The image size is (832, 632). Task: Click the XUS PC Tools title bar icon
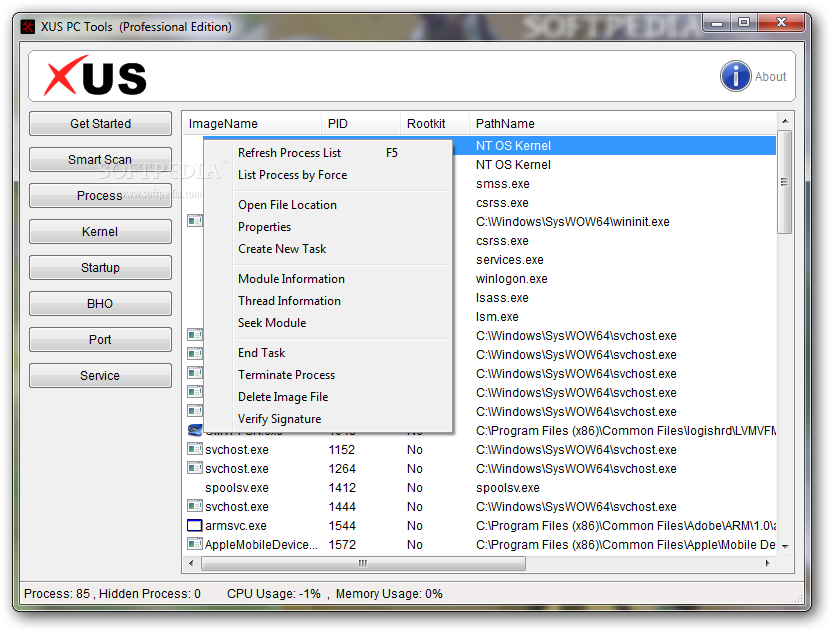pyautogui.click(x=28, y=27)
